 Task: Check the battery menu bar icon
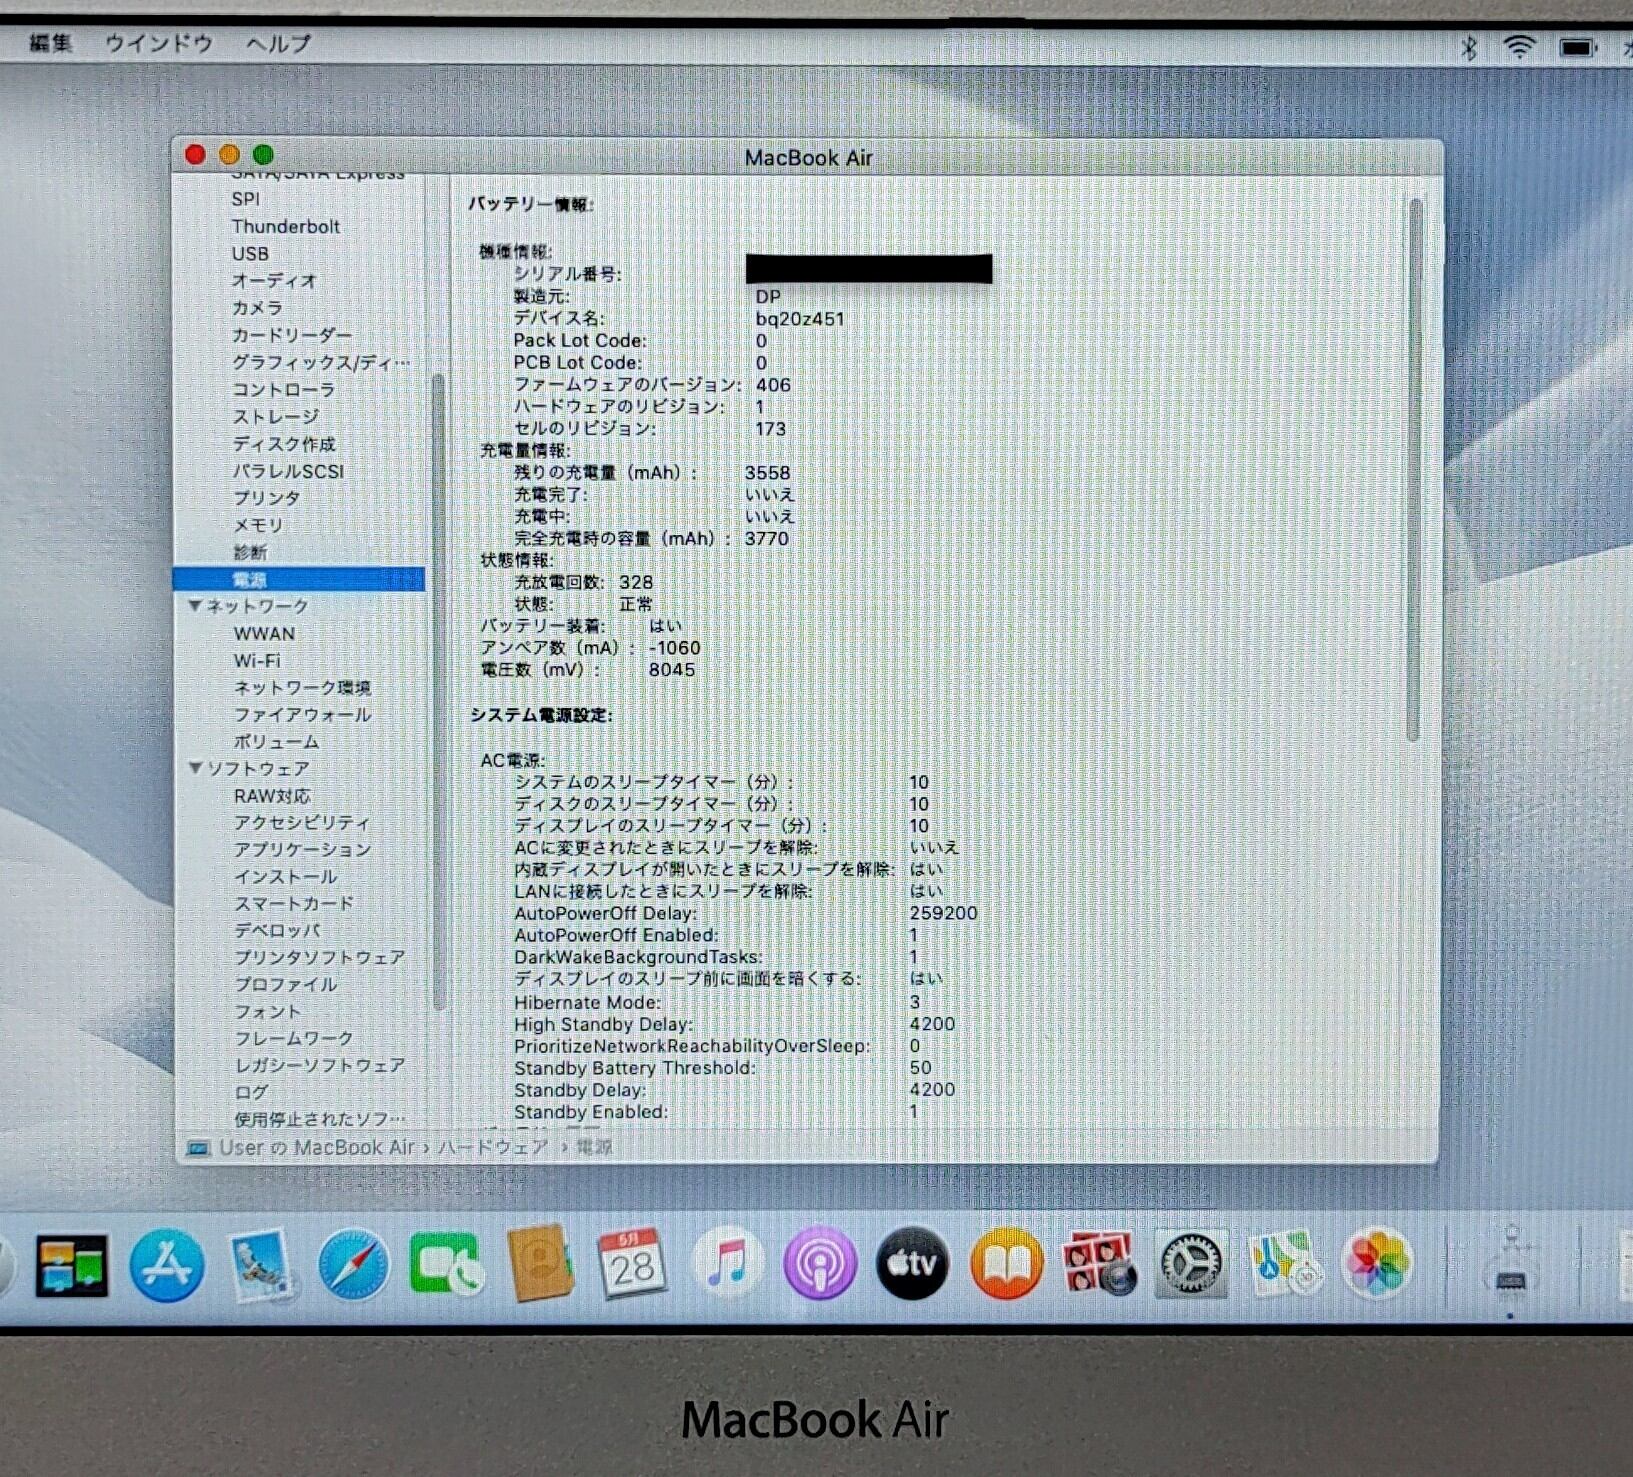[1577, 47]
